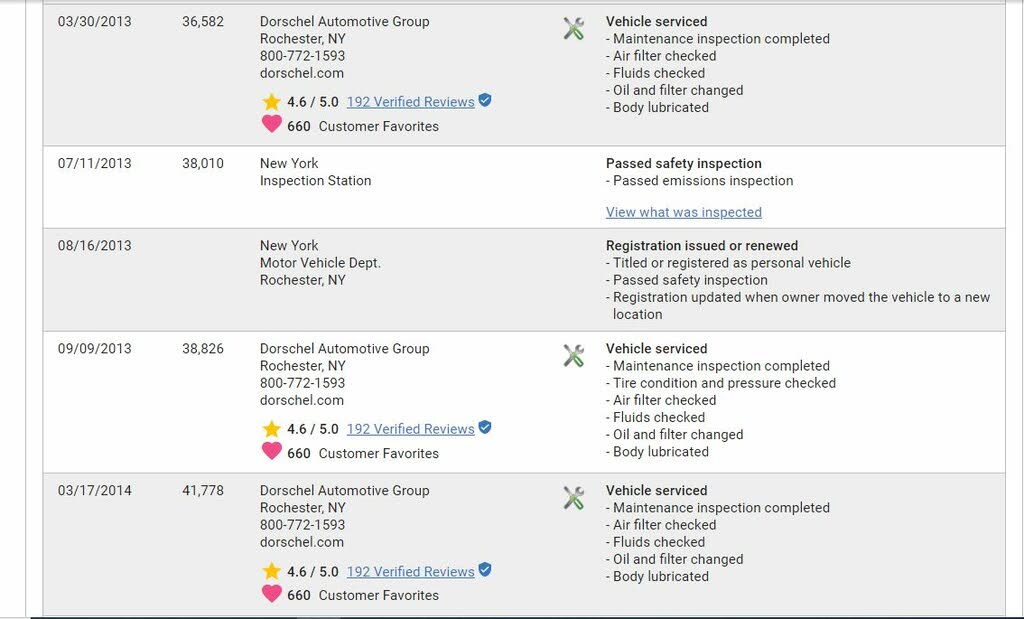Click the pink heart icon in 03/17/2014 entry
This screenshot has height=619, width=1024.
click(x=272, y=594)
